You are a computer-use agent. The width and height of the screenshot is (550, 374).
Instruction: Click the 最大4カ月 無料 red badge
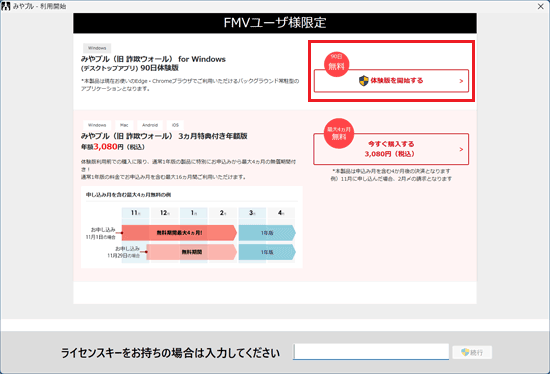pos(339,133)
